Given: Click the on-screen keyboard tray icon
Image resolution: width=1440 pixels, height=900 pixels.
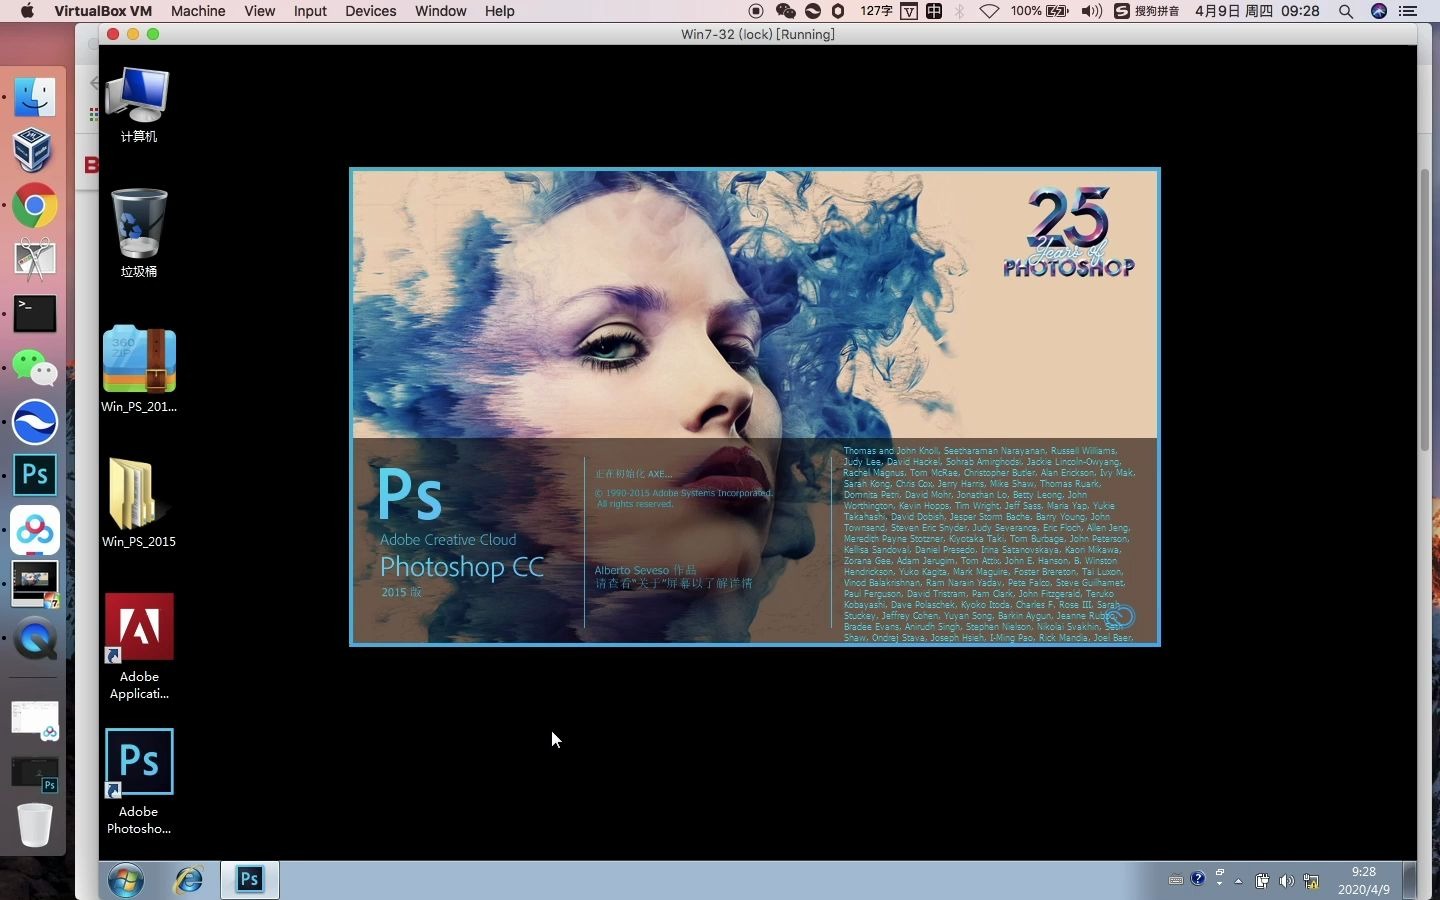Looking at the screenshot, I should pos(1176,880).
